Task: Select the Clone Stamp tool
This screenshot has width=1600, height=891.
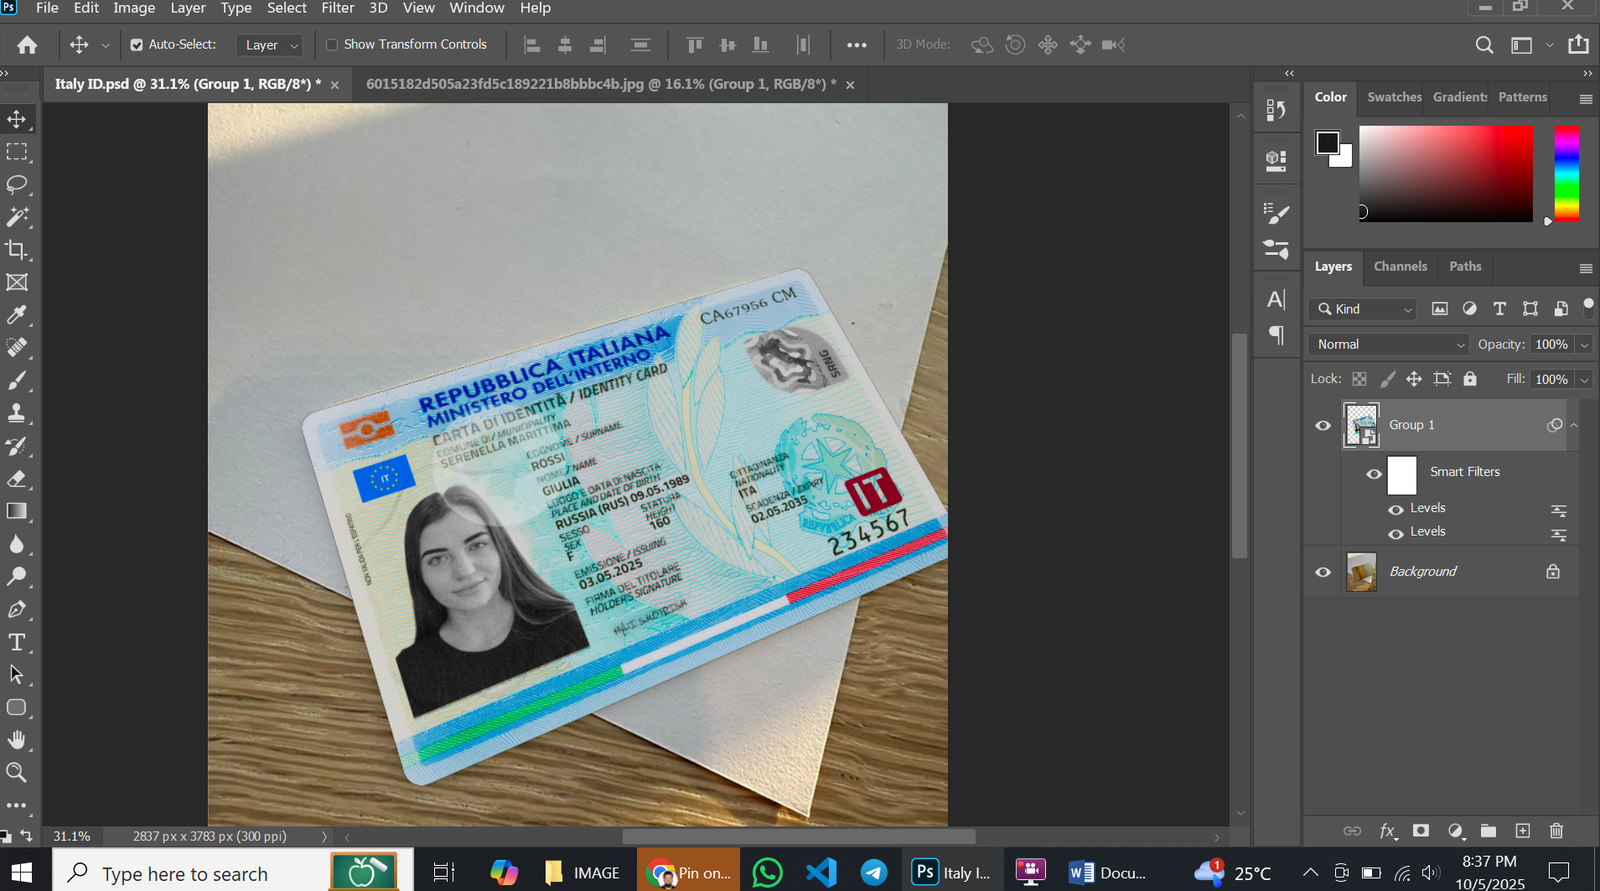Action: (17, 413)
